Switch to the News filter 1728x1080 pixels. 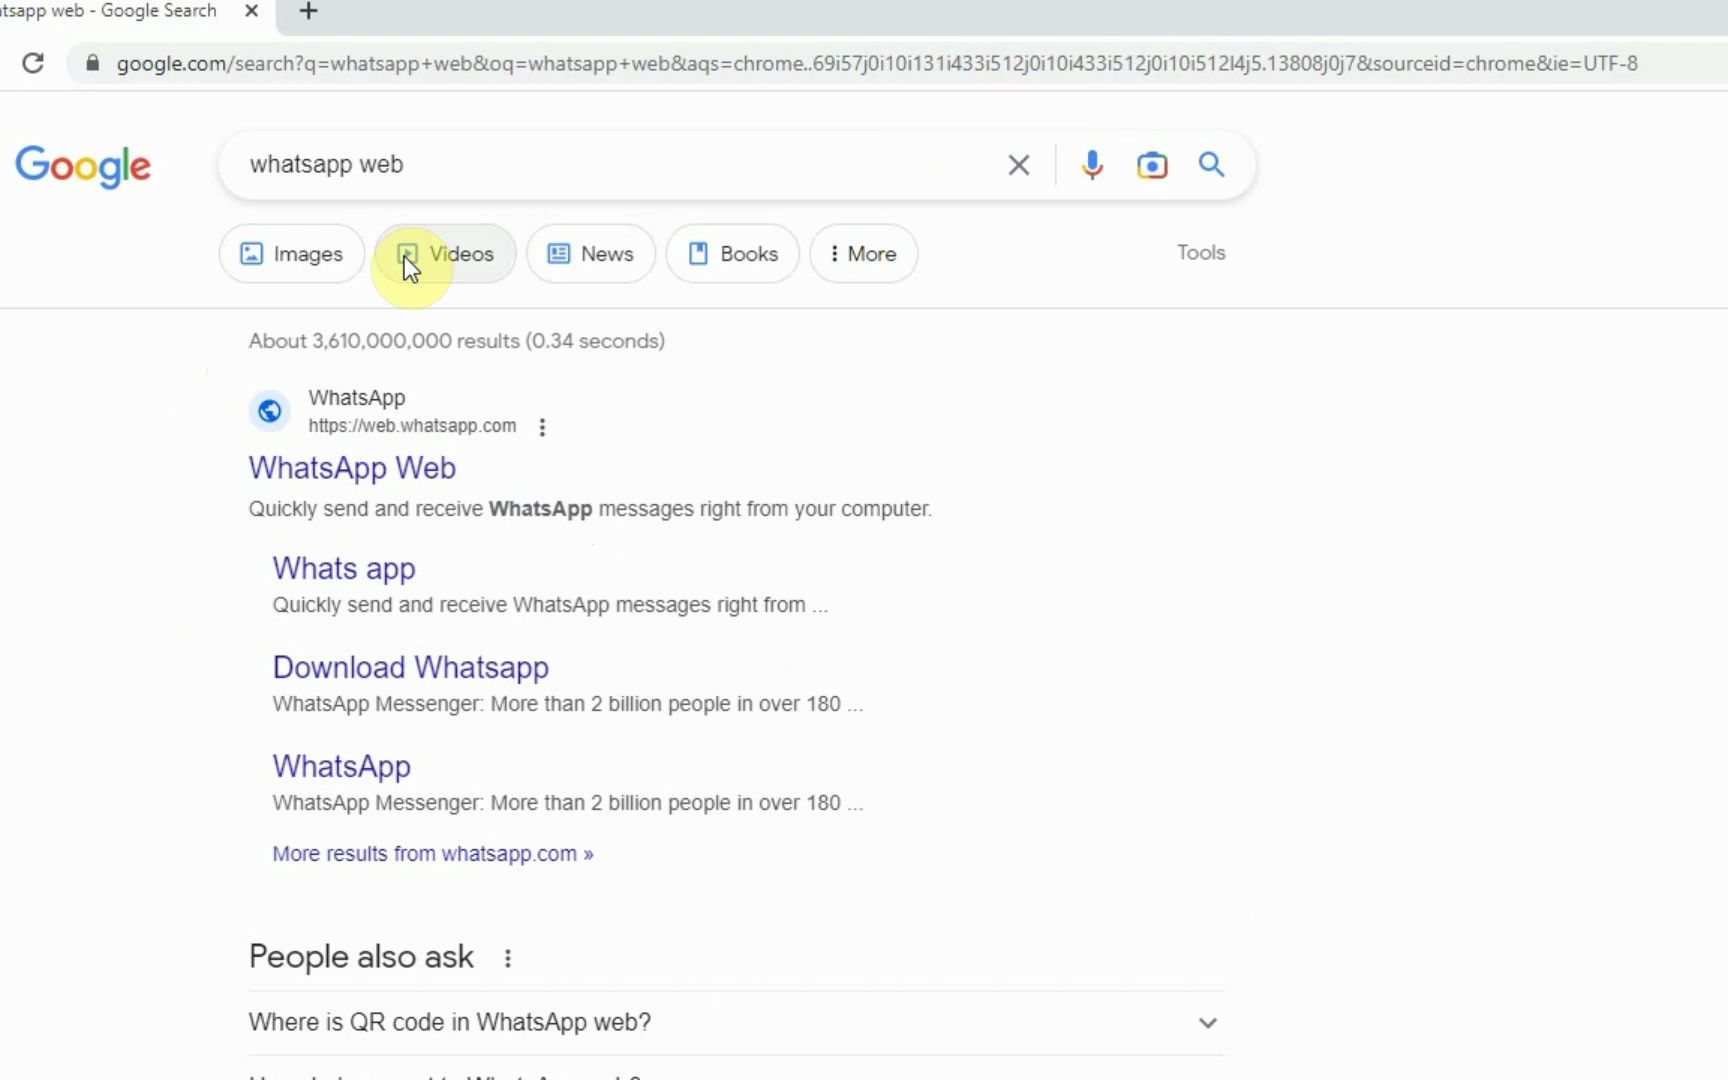pos(591,254)
